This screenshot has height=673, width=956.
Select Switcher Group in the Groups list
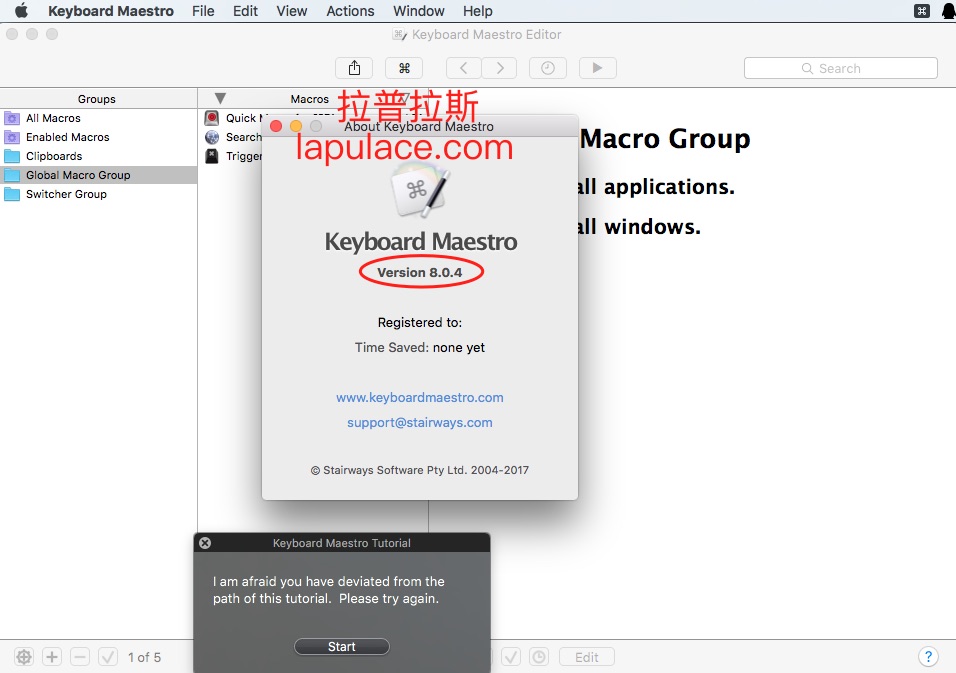66,194
